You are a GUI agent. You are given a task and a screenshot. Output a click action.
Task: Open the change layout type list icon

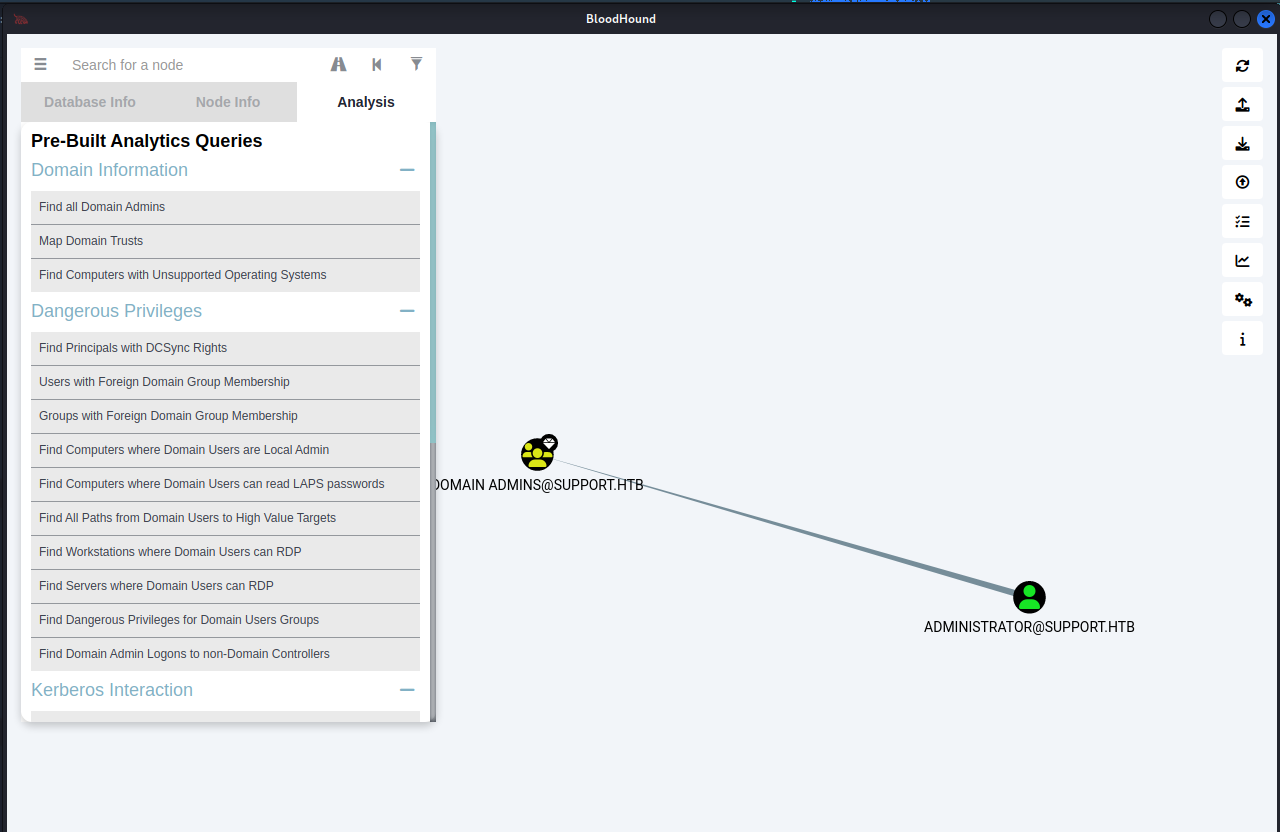pos(1242,222)
